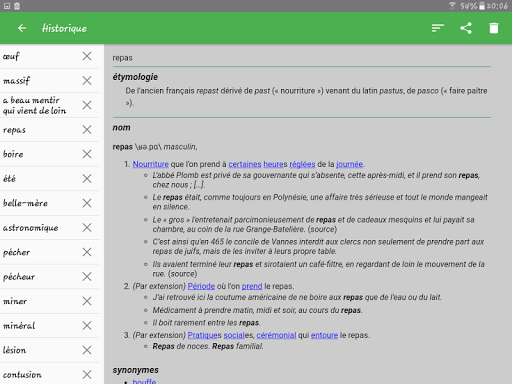Remove 'œuf' from history

[87, 56]
